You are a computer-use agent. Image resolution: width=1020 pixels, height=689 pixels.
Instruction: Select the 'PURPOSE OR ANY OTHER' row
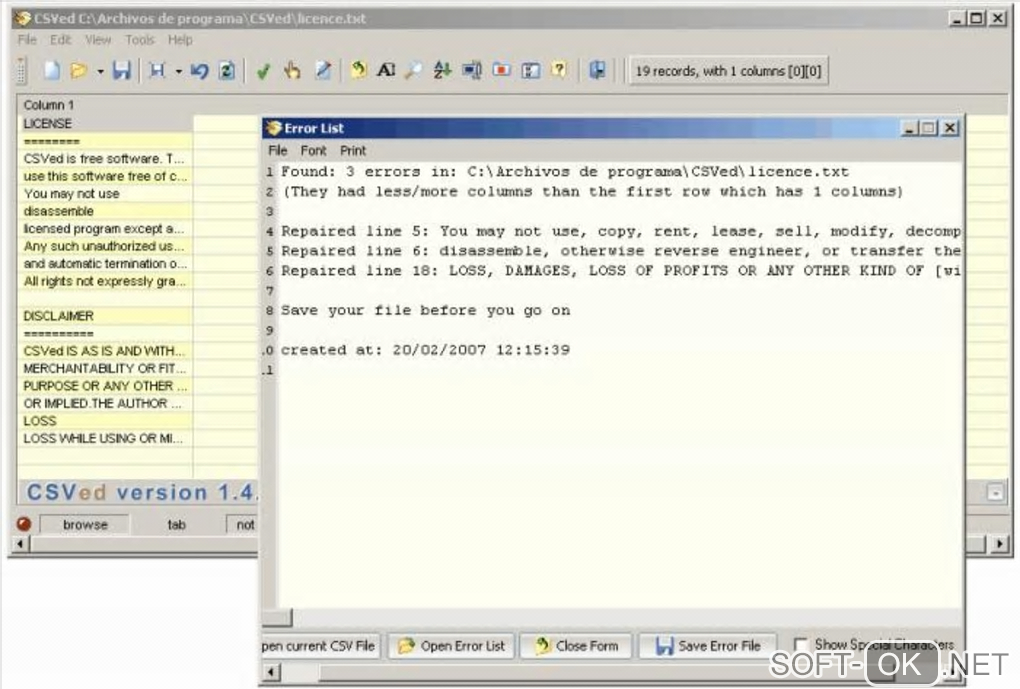(x=106, y=386)
